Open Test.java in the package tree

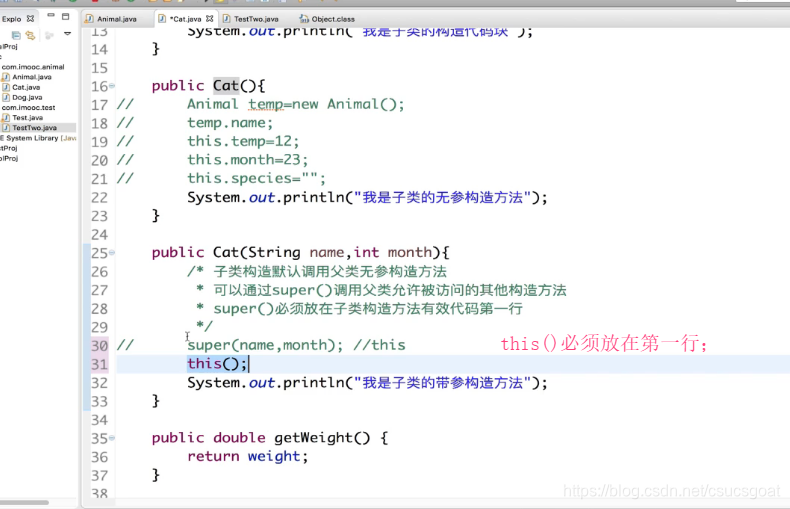click(28, 117)
